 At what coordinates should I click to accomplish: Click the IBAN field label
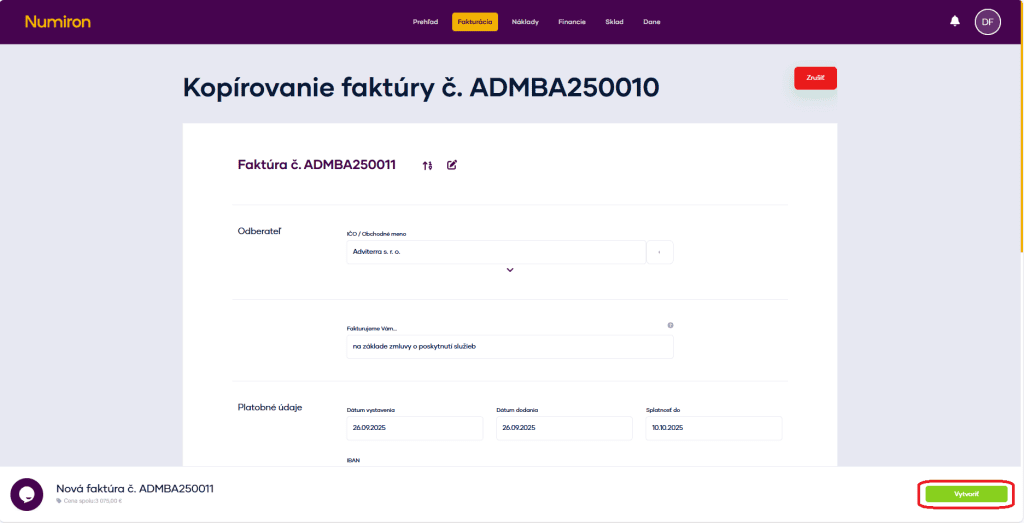click(x=353, y=460)
